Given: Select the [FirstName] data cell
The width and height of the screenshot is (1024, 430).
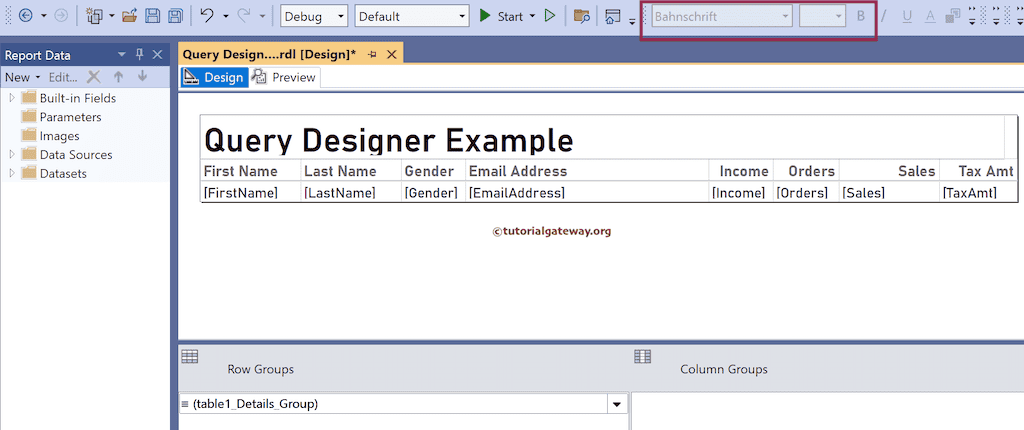Looking at the screenshot, I should (251, 192).
